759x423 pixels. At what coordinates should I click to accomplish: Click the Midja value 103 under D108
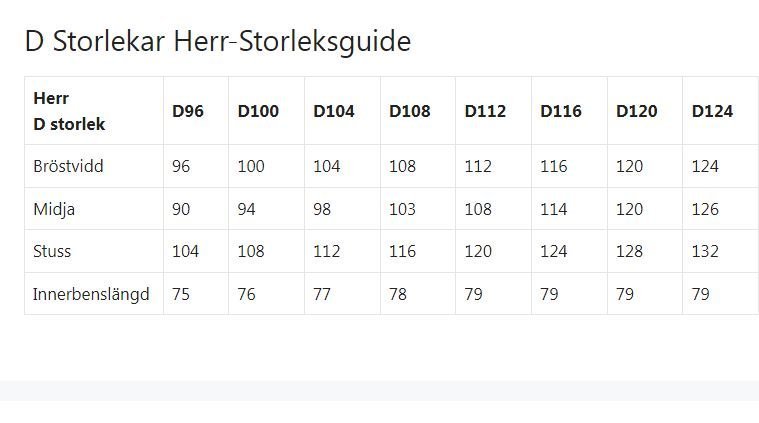click(403, 209)
